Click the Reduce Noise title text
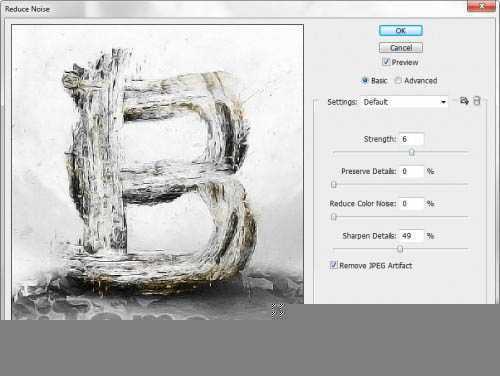The width and height of the screenshot is (500, 376). [x=27, y=9]
